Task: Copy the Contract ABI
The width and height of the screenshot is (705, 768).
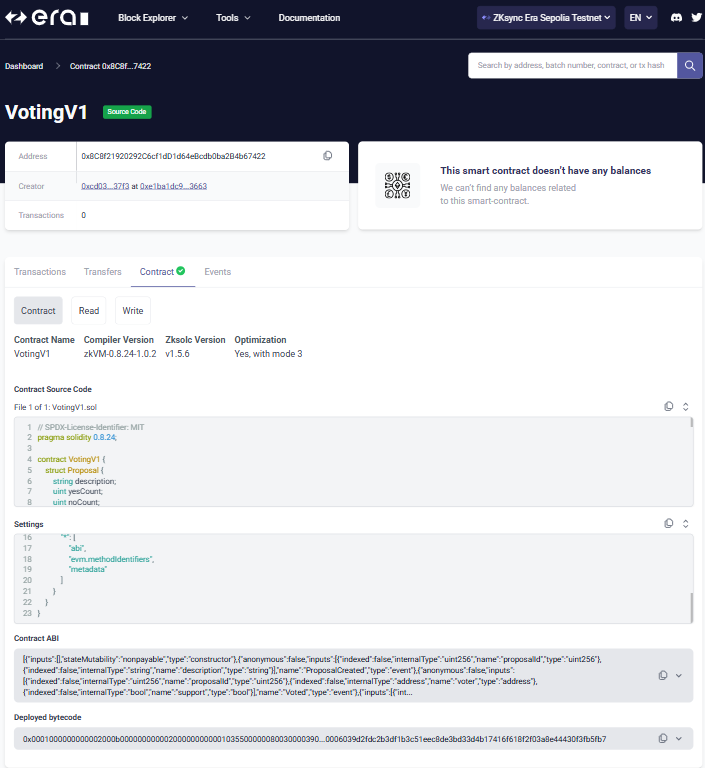Action: pos(663,675)
